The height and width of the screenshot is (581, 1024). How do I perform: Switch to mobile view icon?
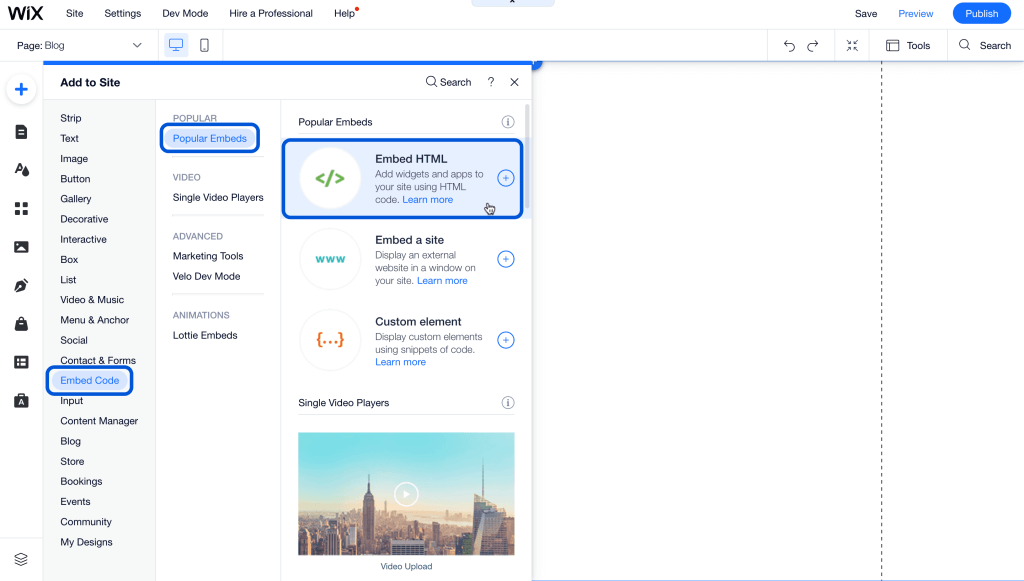204,45
